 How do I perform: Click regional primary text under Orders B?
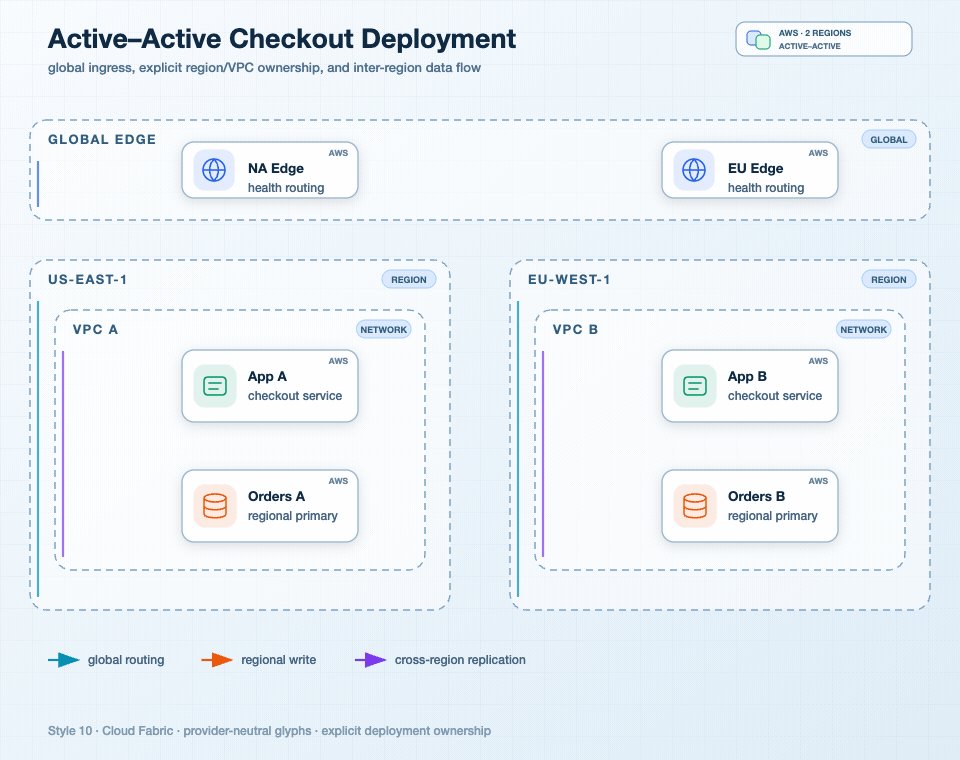pyautogui.click(x=773, y=516)
